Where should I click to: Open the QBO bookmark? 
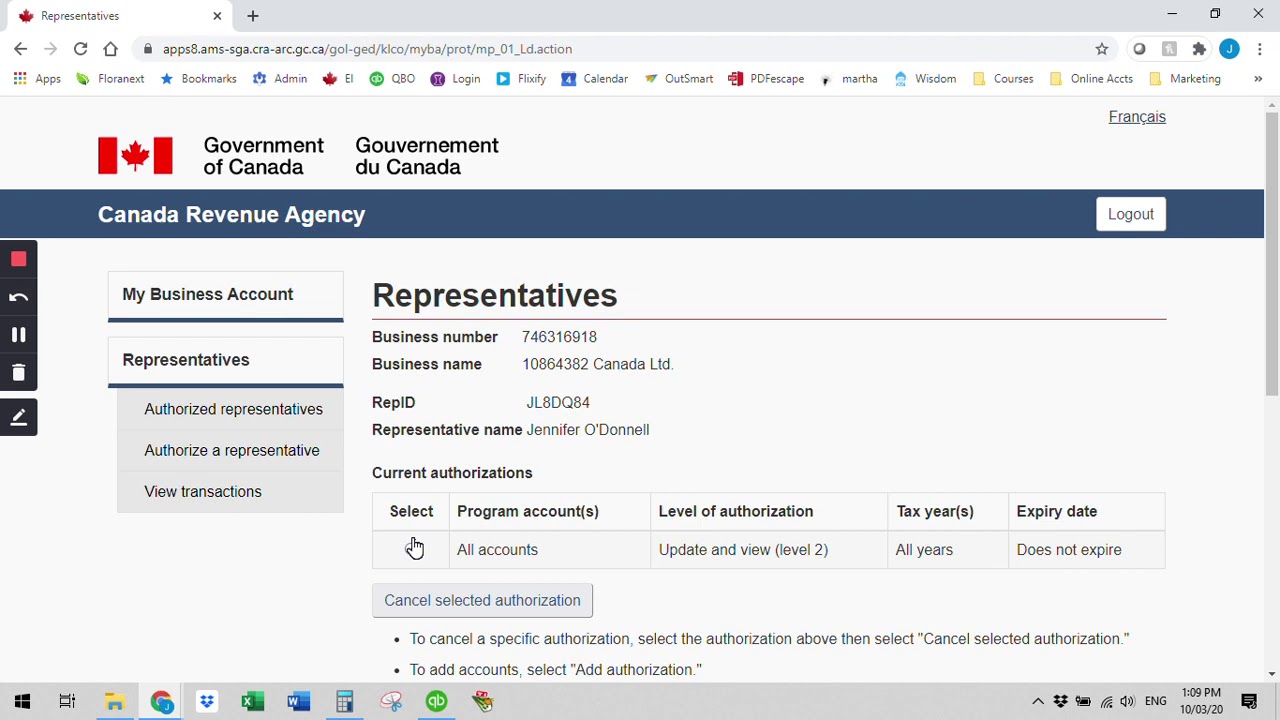pyautogui.click(x=392, y=79)
